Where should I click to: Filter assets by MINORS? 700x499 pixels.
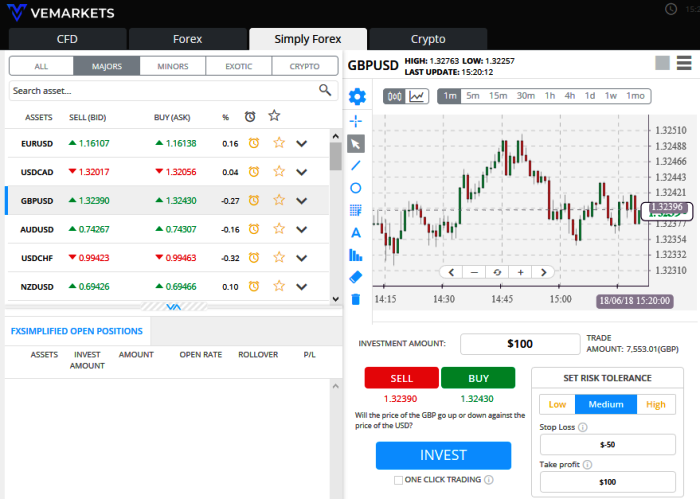(173, 66)
